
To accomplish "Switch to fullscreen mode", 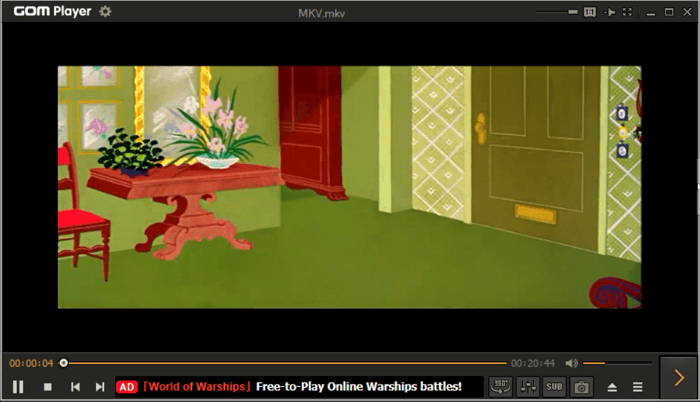I will pyautogui.click(x=627, y=12).
